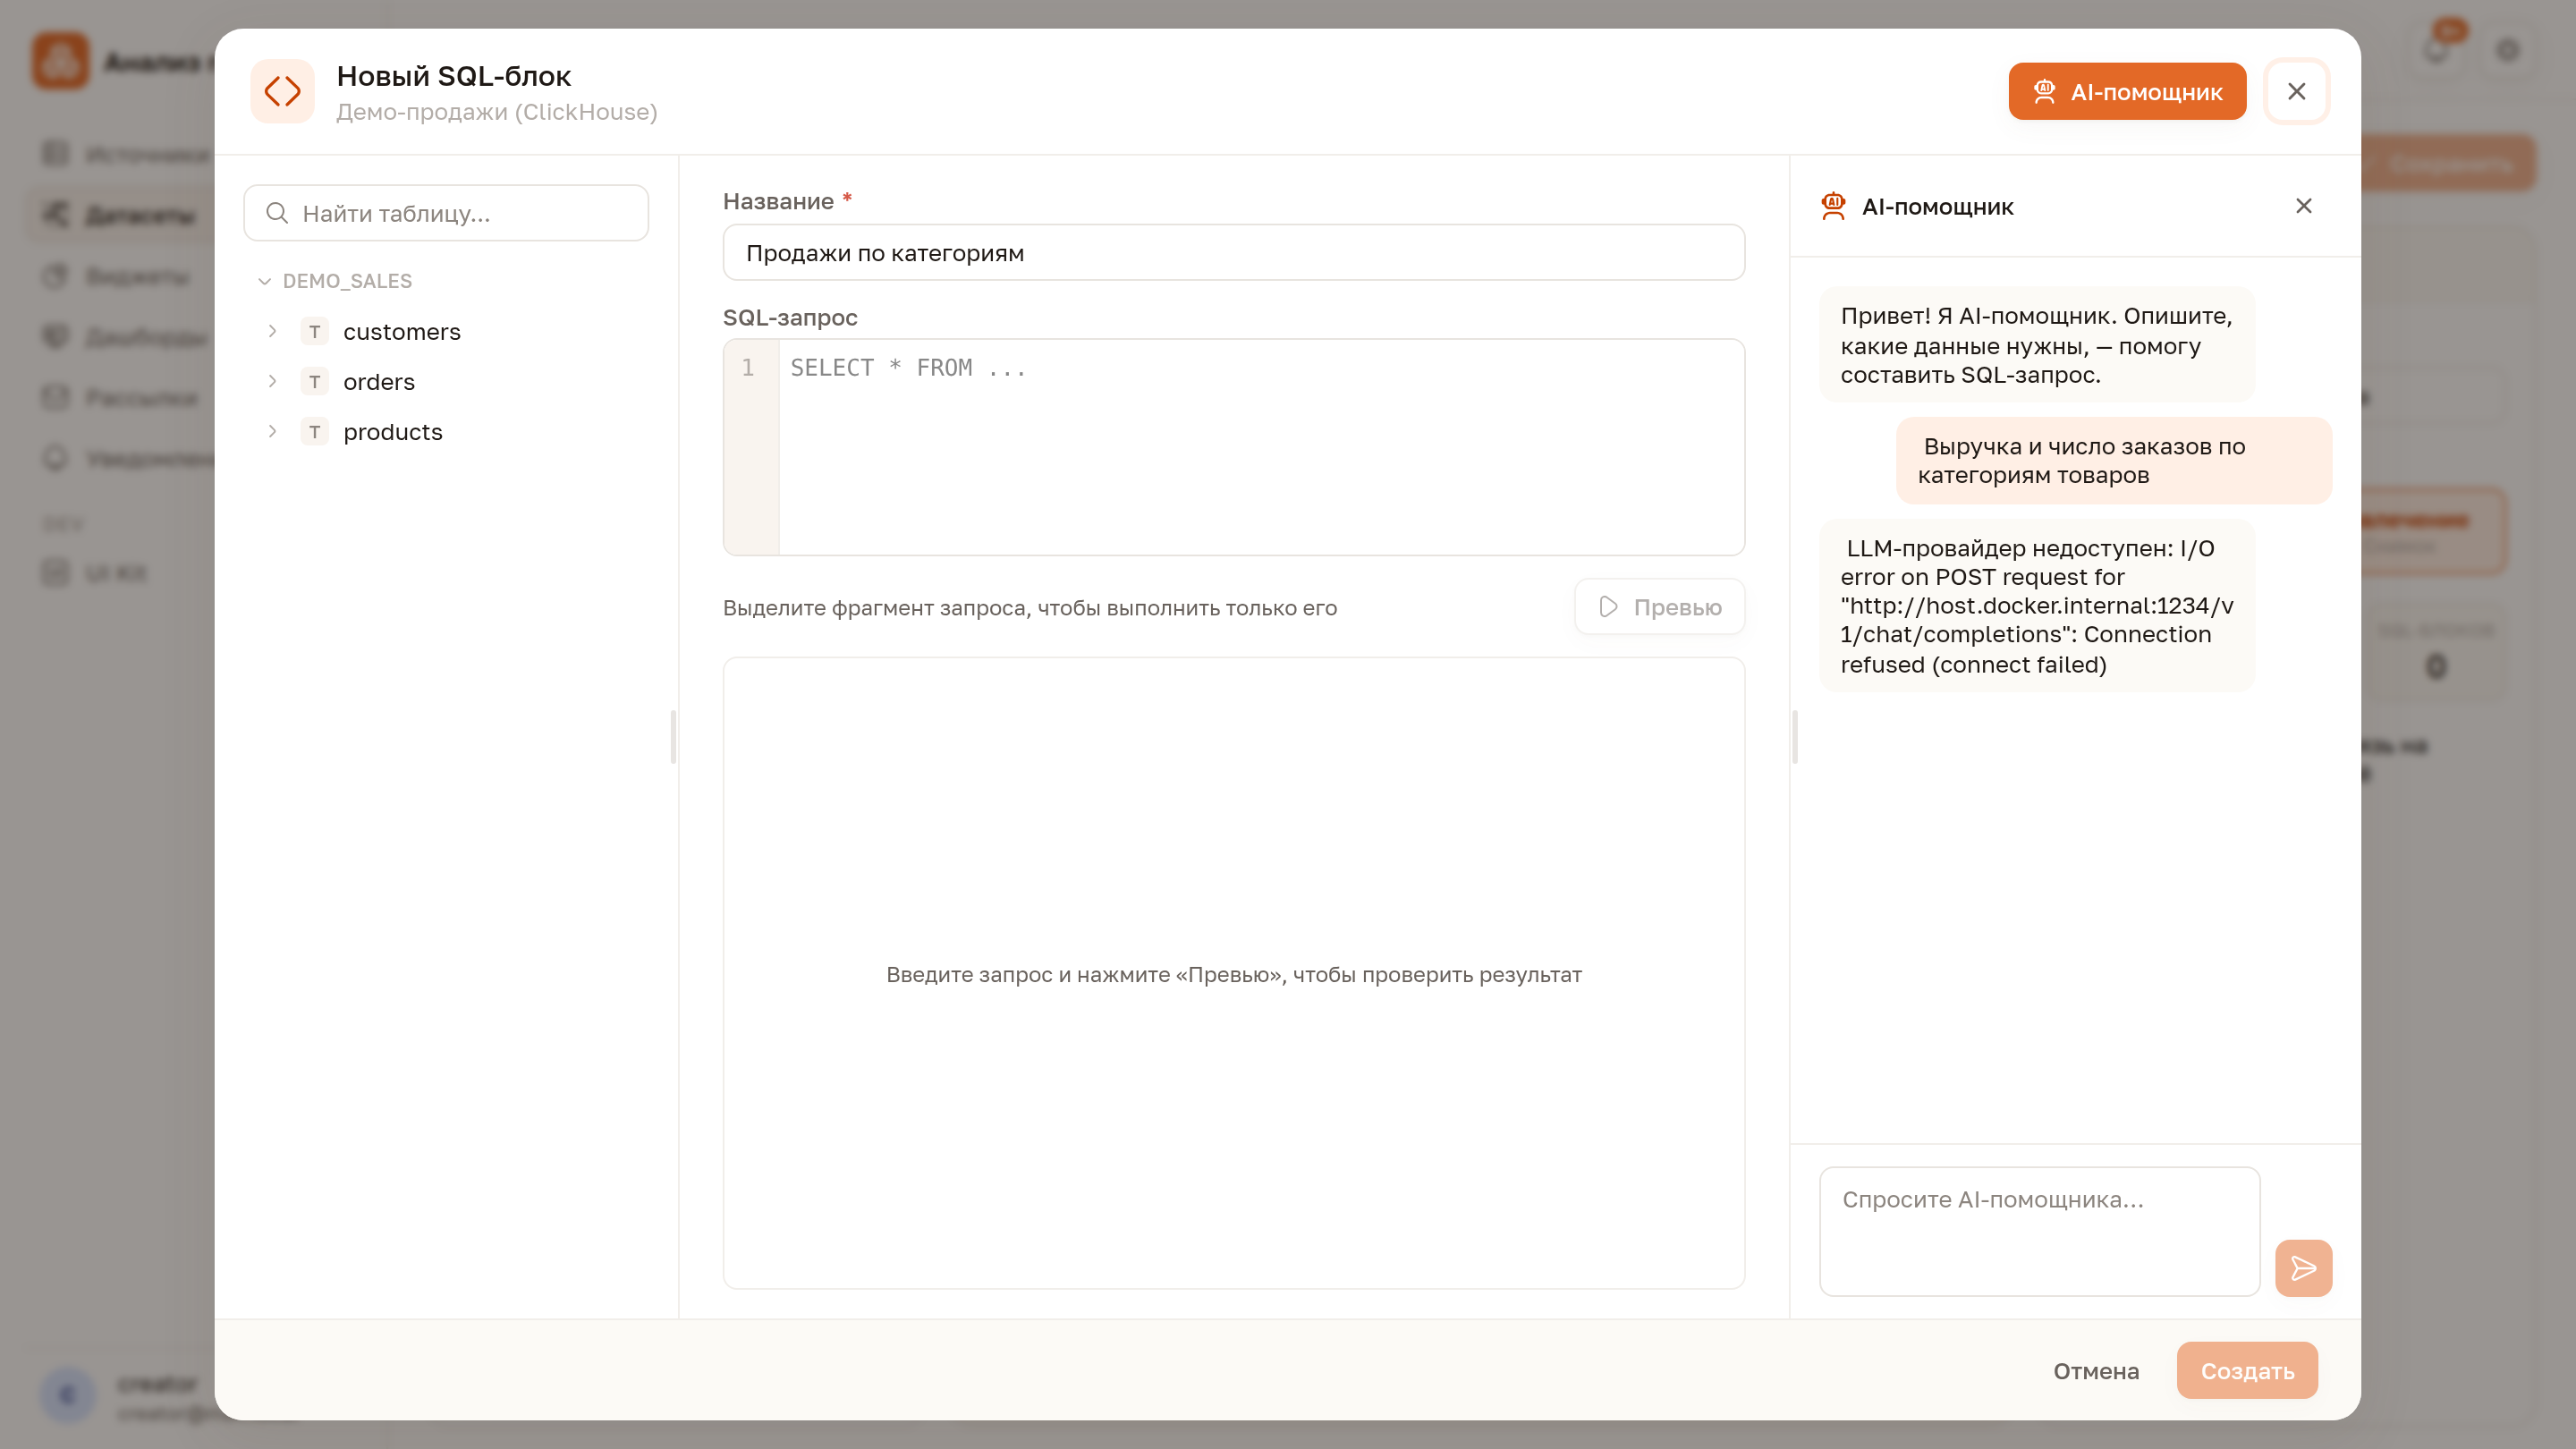Click the app logo in background sidebar
Viewport: 2576px width, 1449px height.
click(60, 61)
